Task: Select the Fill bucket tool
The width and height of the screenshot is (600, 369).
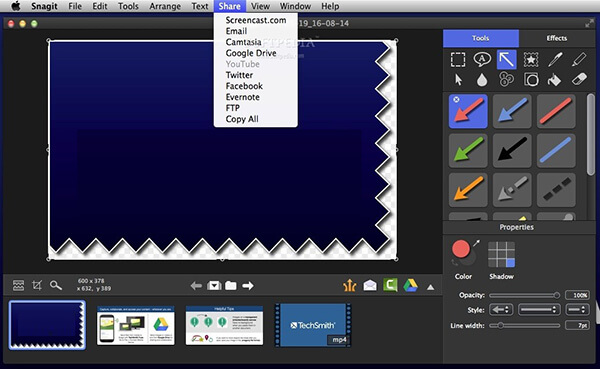Action: pyautogui.click(x=555, y=80)
